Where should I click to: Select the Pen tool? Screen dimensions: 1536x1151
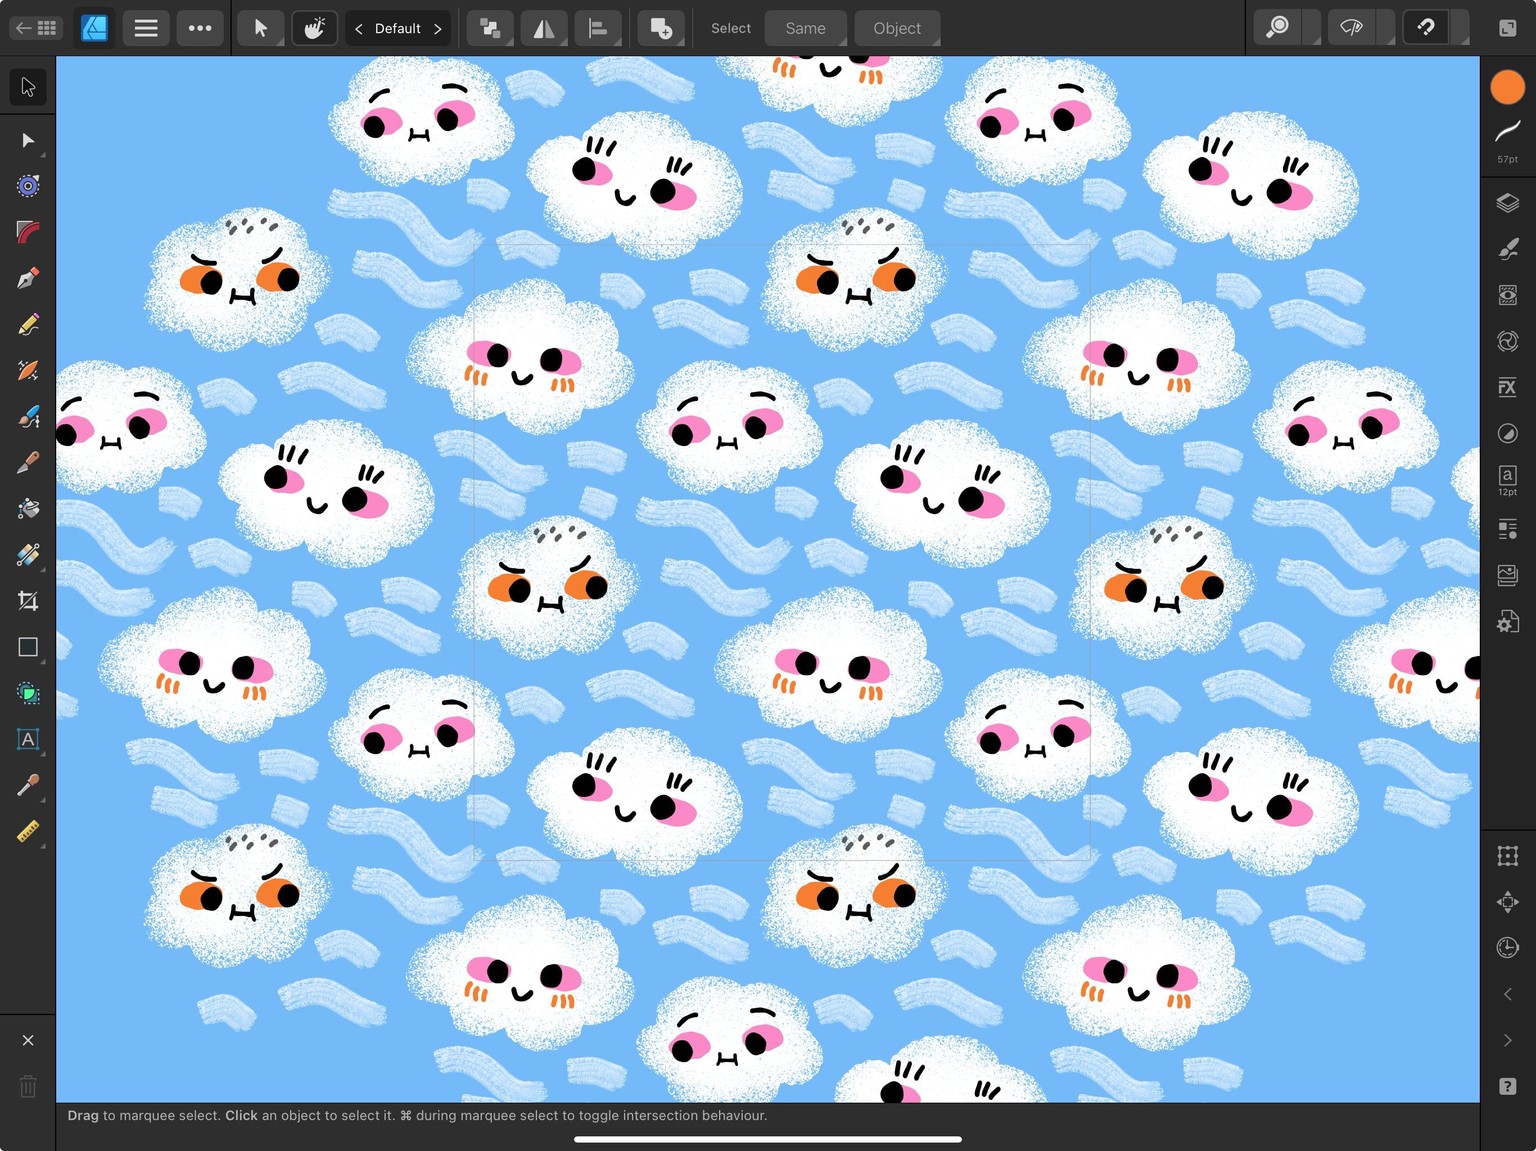point(28,278)
